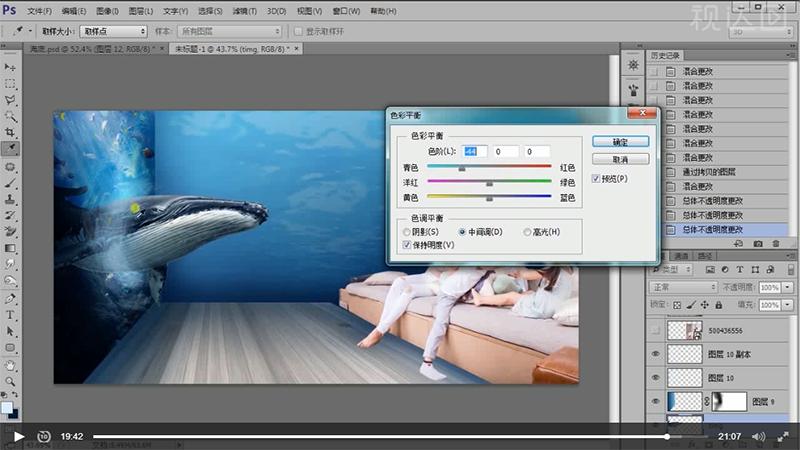
Task: Open the 图像(I) menu
Action: (x=107, y=11)
